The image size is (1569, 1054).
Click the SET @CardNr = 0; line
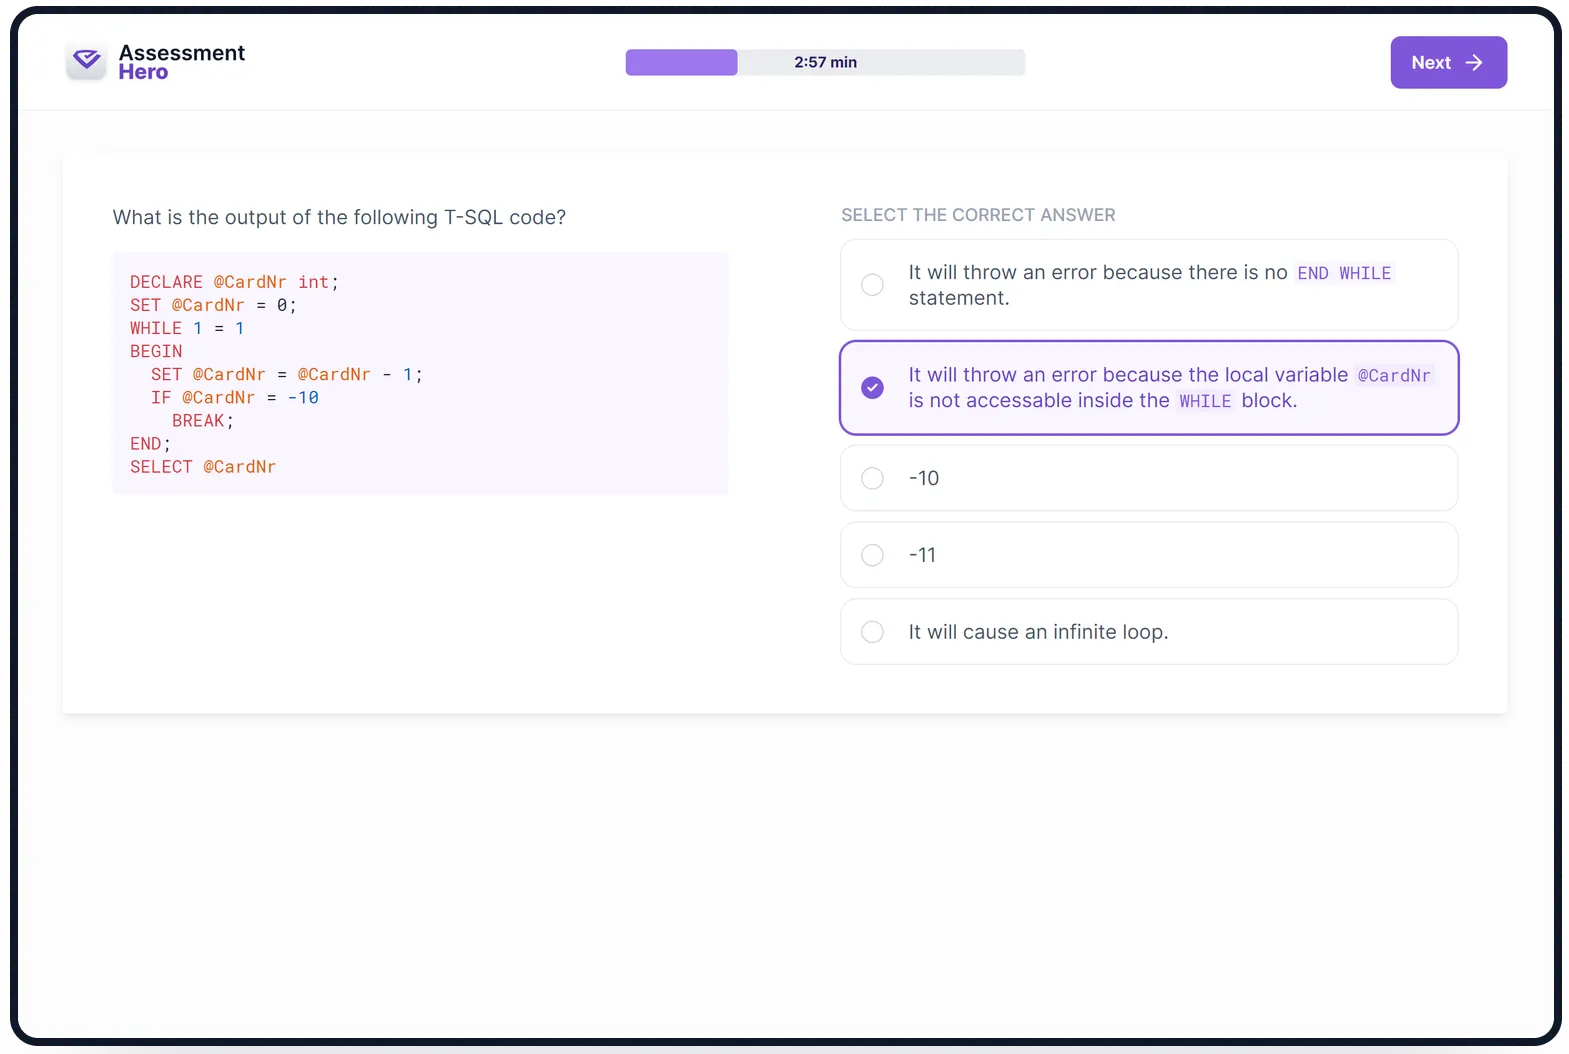click(x=213, y=305)
